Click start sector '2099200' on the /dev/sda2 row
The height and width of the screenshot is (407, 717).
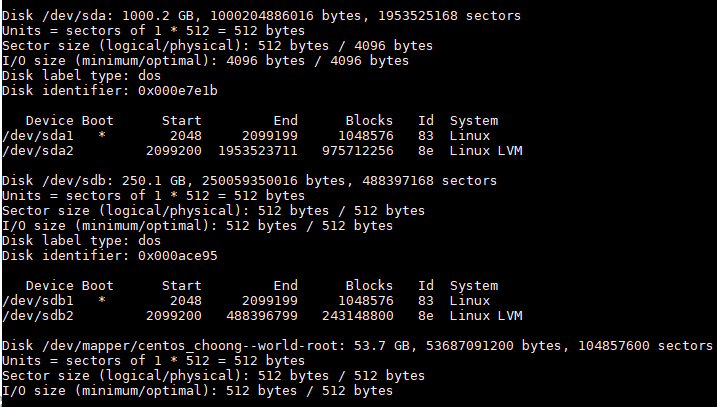tap(174, 151)
